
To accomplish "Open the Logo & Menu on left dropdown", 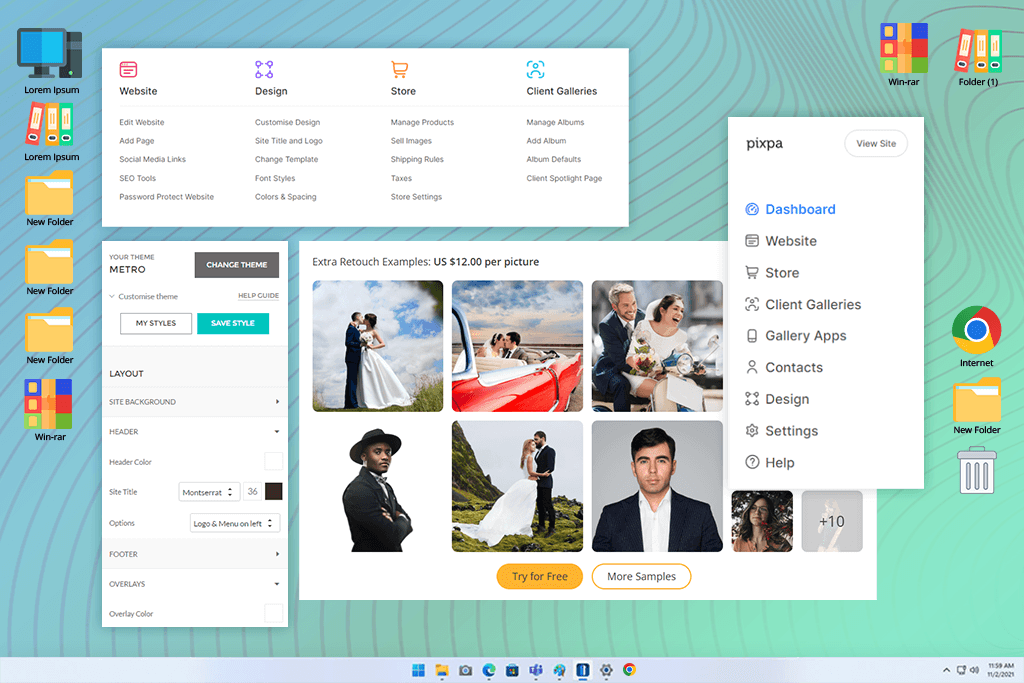I will 234,523.
